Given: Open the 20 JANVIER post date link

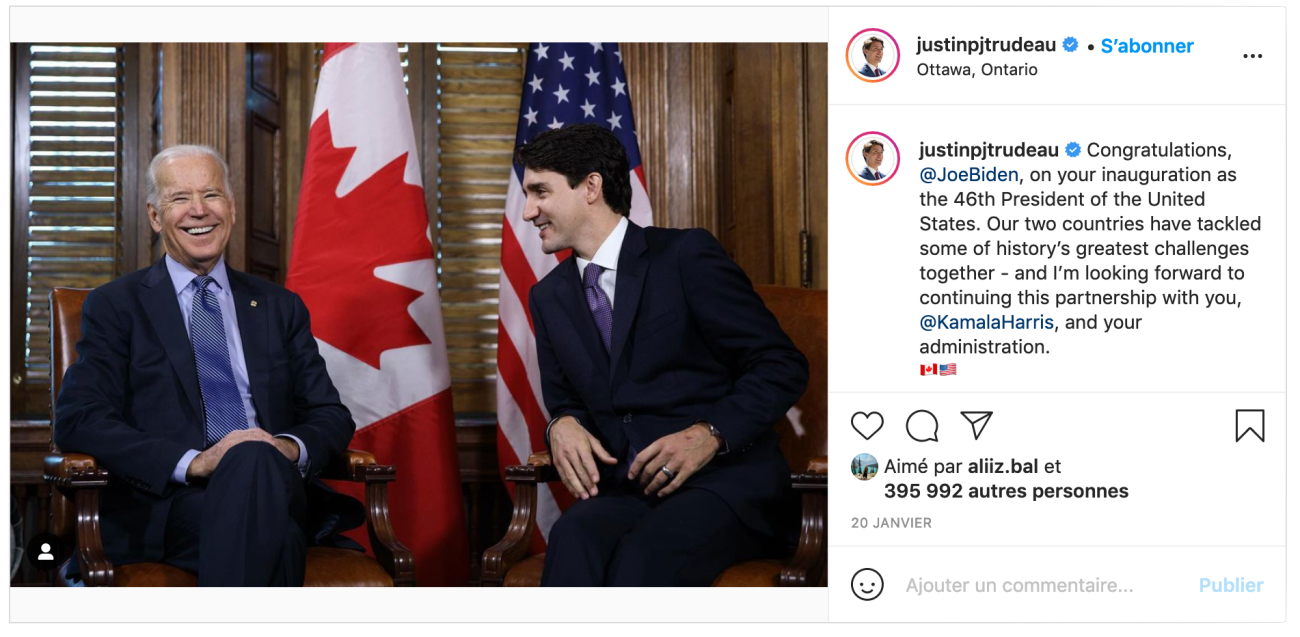Looking at the screenshot, I should click(891, 523).
